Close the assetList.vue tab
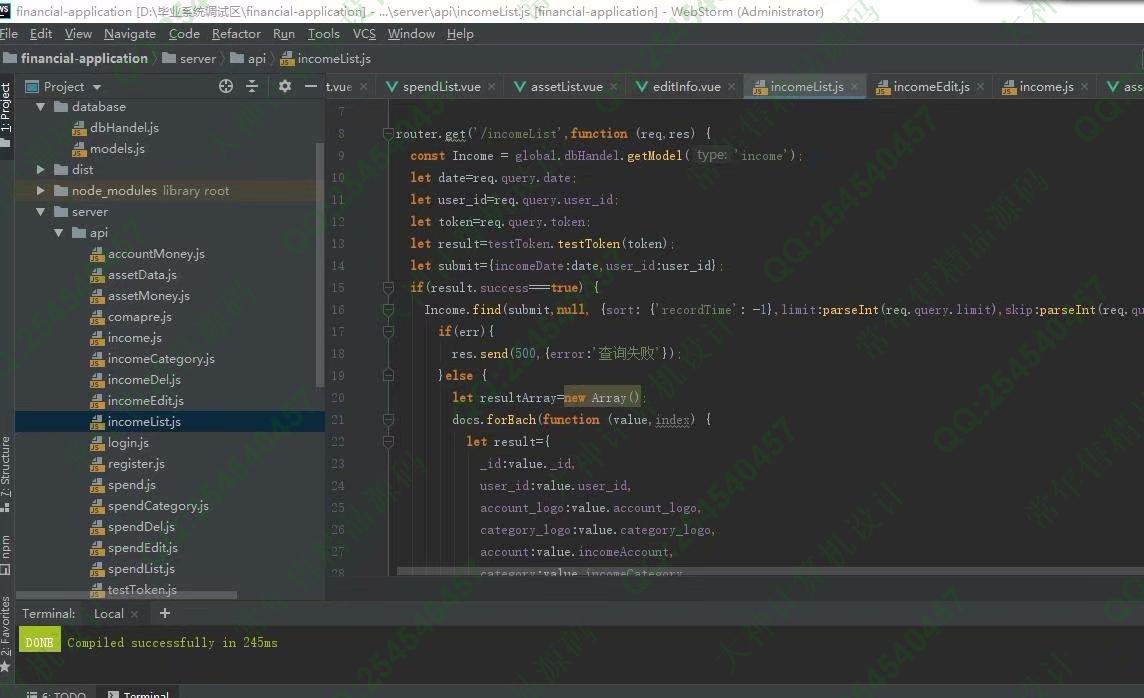 tap(614, 87)
